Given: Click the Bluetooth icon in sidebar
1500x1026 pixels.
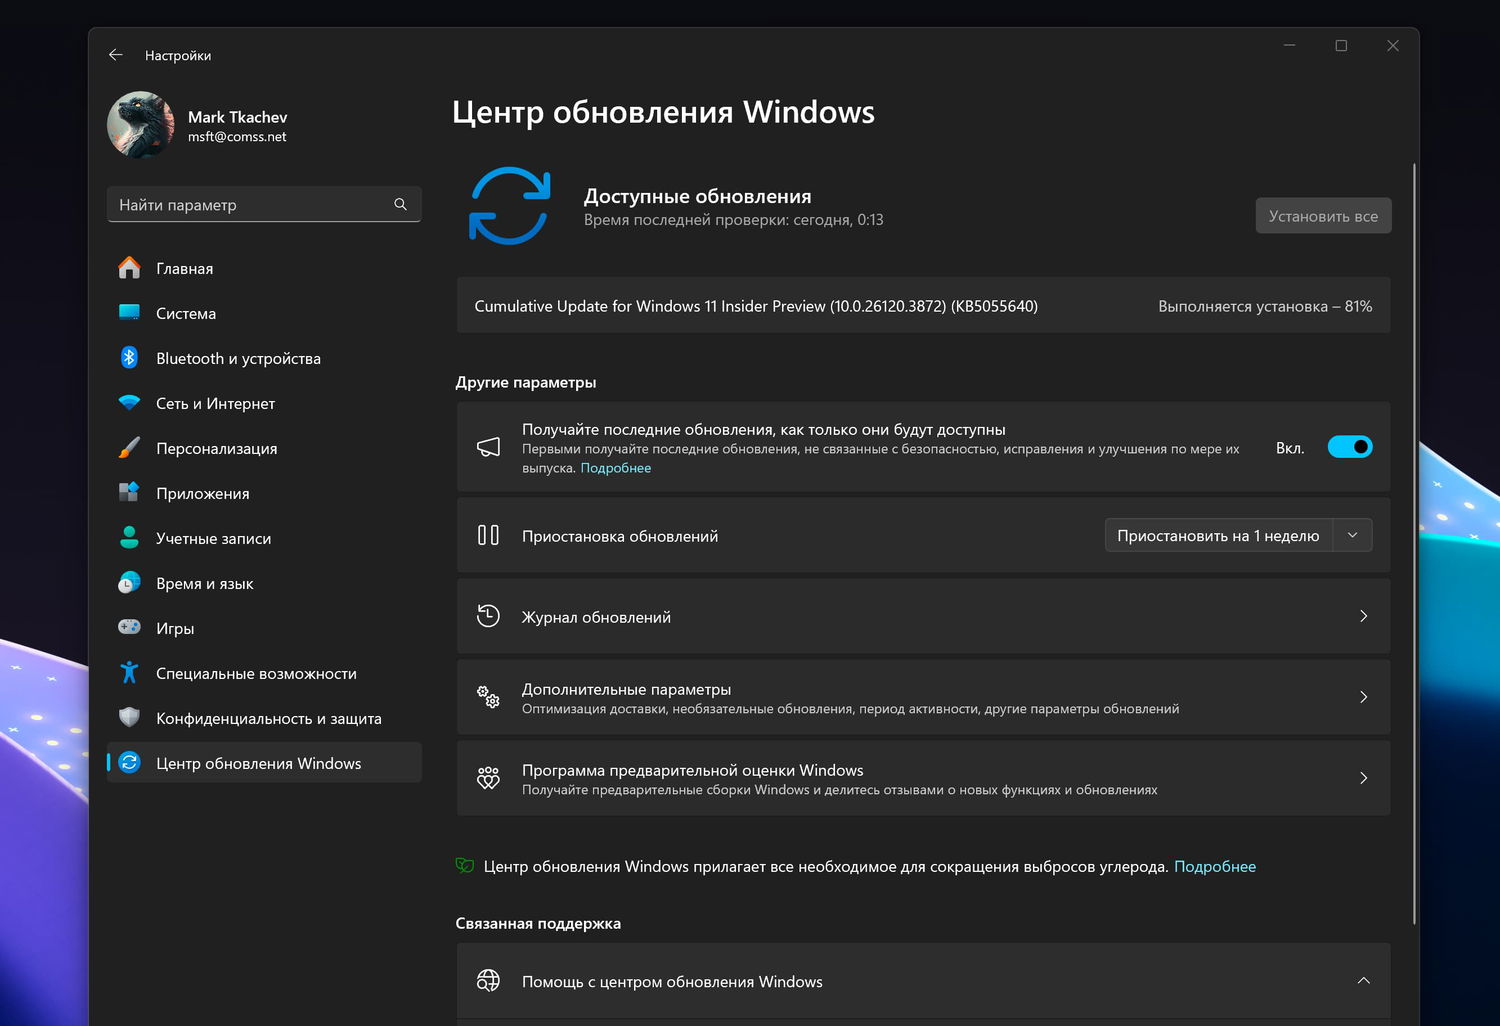Looking at the screenshot, I should tap(129, 358).
